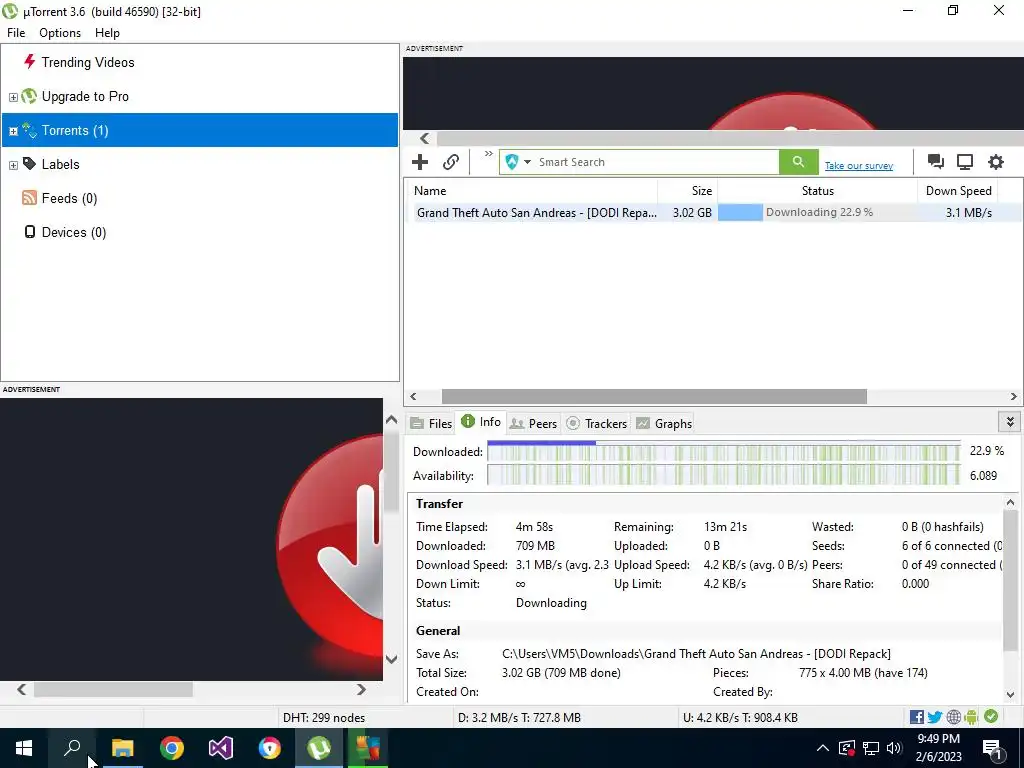1024x768 pixels.
Task: Click the taskbar clock 9:49 PM
Action: pyautogui.click(x=938, y=748)
